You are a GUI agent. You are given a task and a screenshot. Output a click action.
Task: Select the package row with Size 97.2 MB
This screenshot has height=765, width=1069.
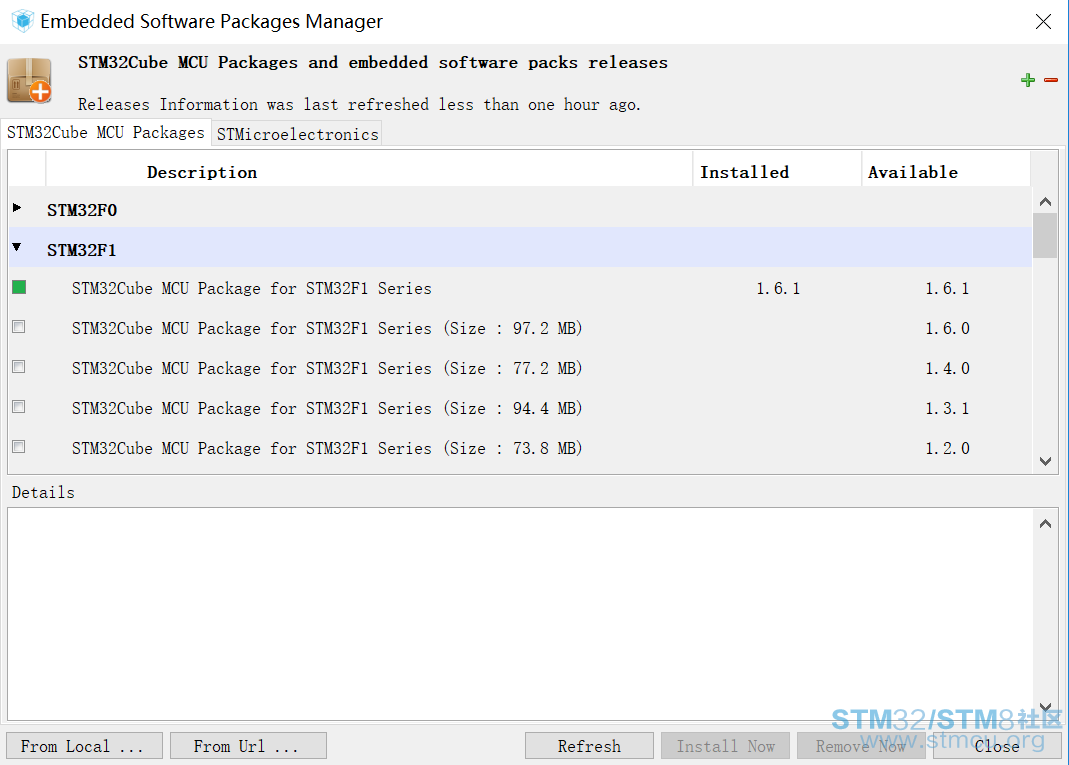coord(520,328)
